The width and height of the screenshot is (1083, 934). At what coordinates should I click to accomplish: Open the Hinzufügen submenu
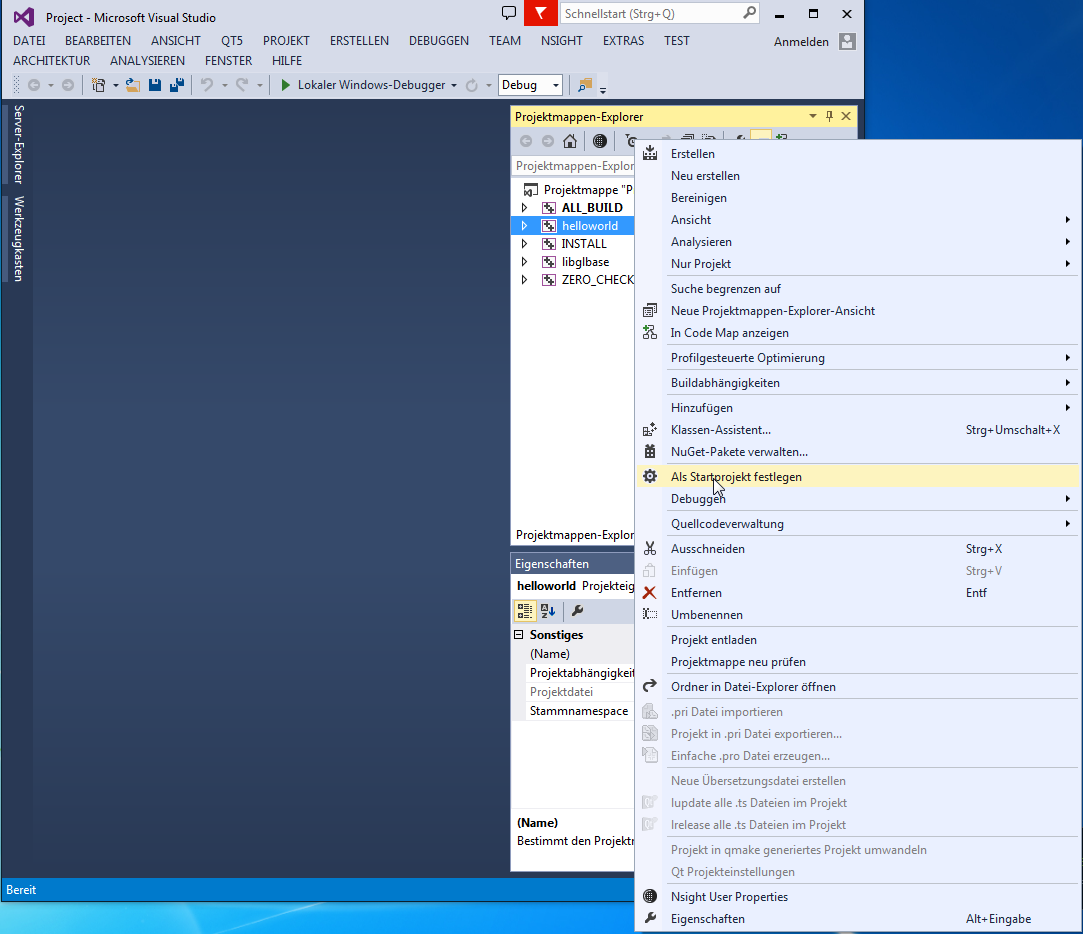[857, 408]
